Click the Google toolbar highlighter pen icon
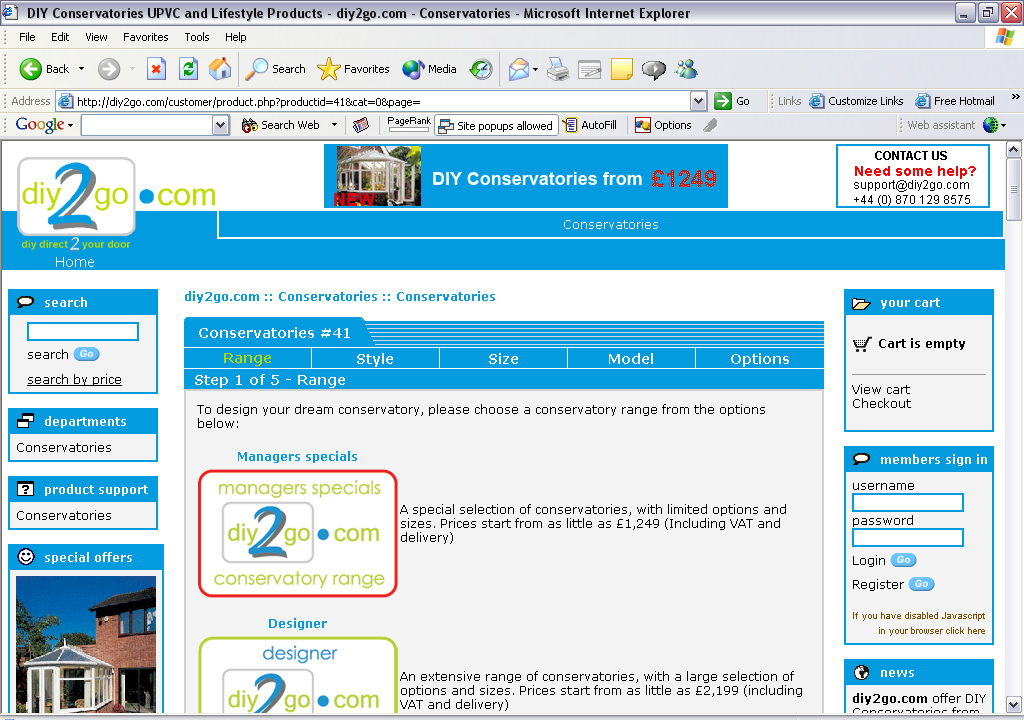Image resolution: width=1024 pixels, height=720 pixels. [711, 125]
